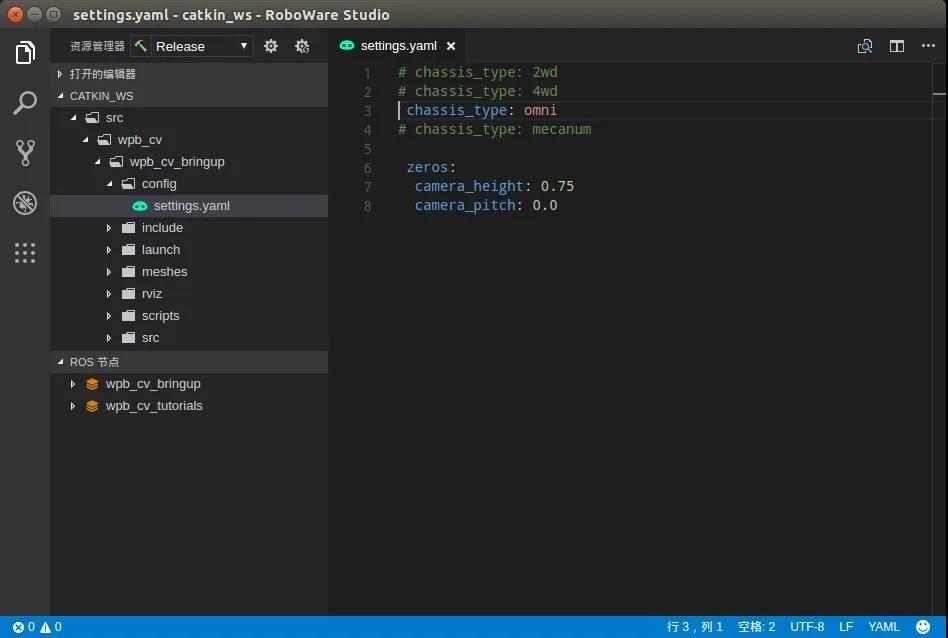This screenshot has width=948, height=638.
Task: Open the Debug bug icon in activity bar
Action: click(x=25, y=203)
